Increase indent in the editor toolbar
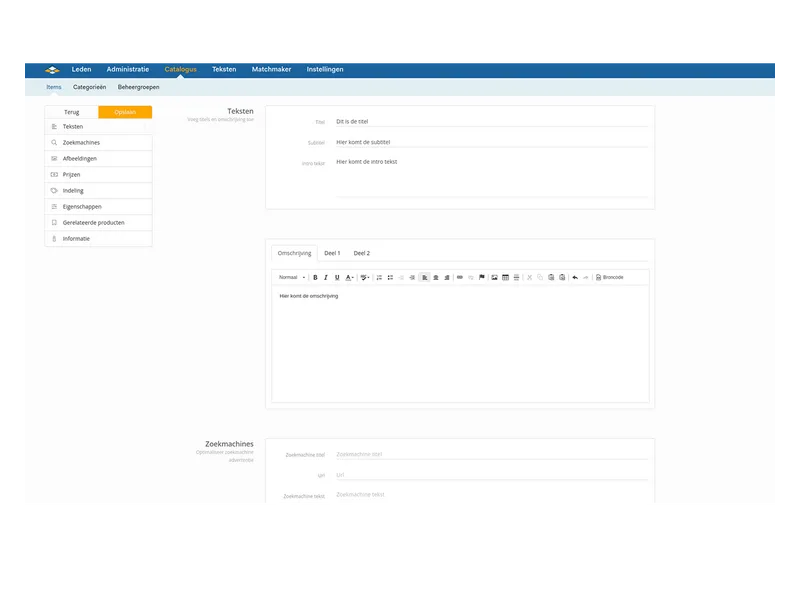The width and height of the screenshot is (800, 600). coord(412,278)
